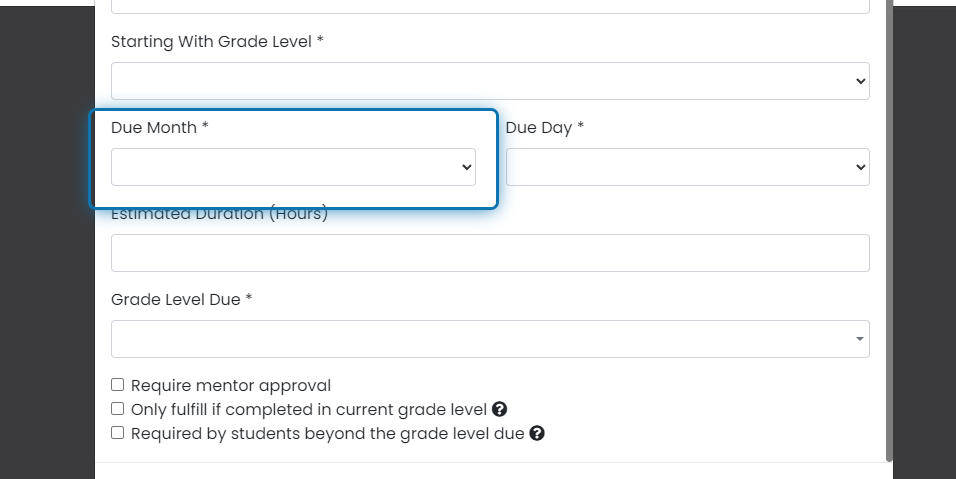Expand the Due Month select box
Screen dimensions: 956x479
[x=293, y=167]
